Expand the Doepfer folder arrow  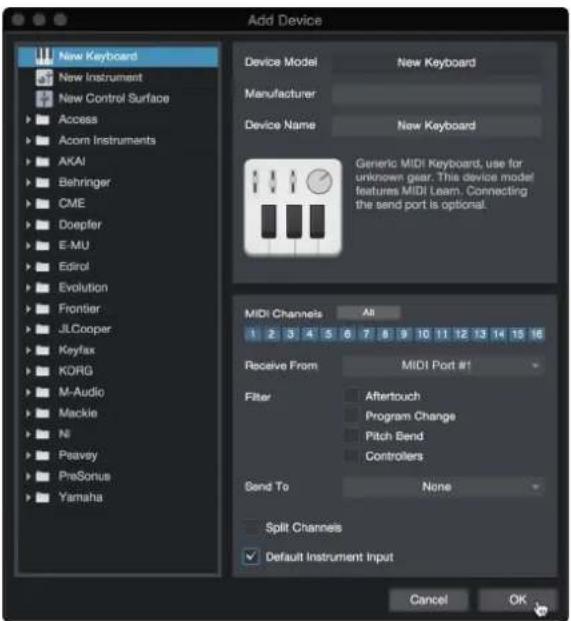coord(28,224)
